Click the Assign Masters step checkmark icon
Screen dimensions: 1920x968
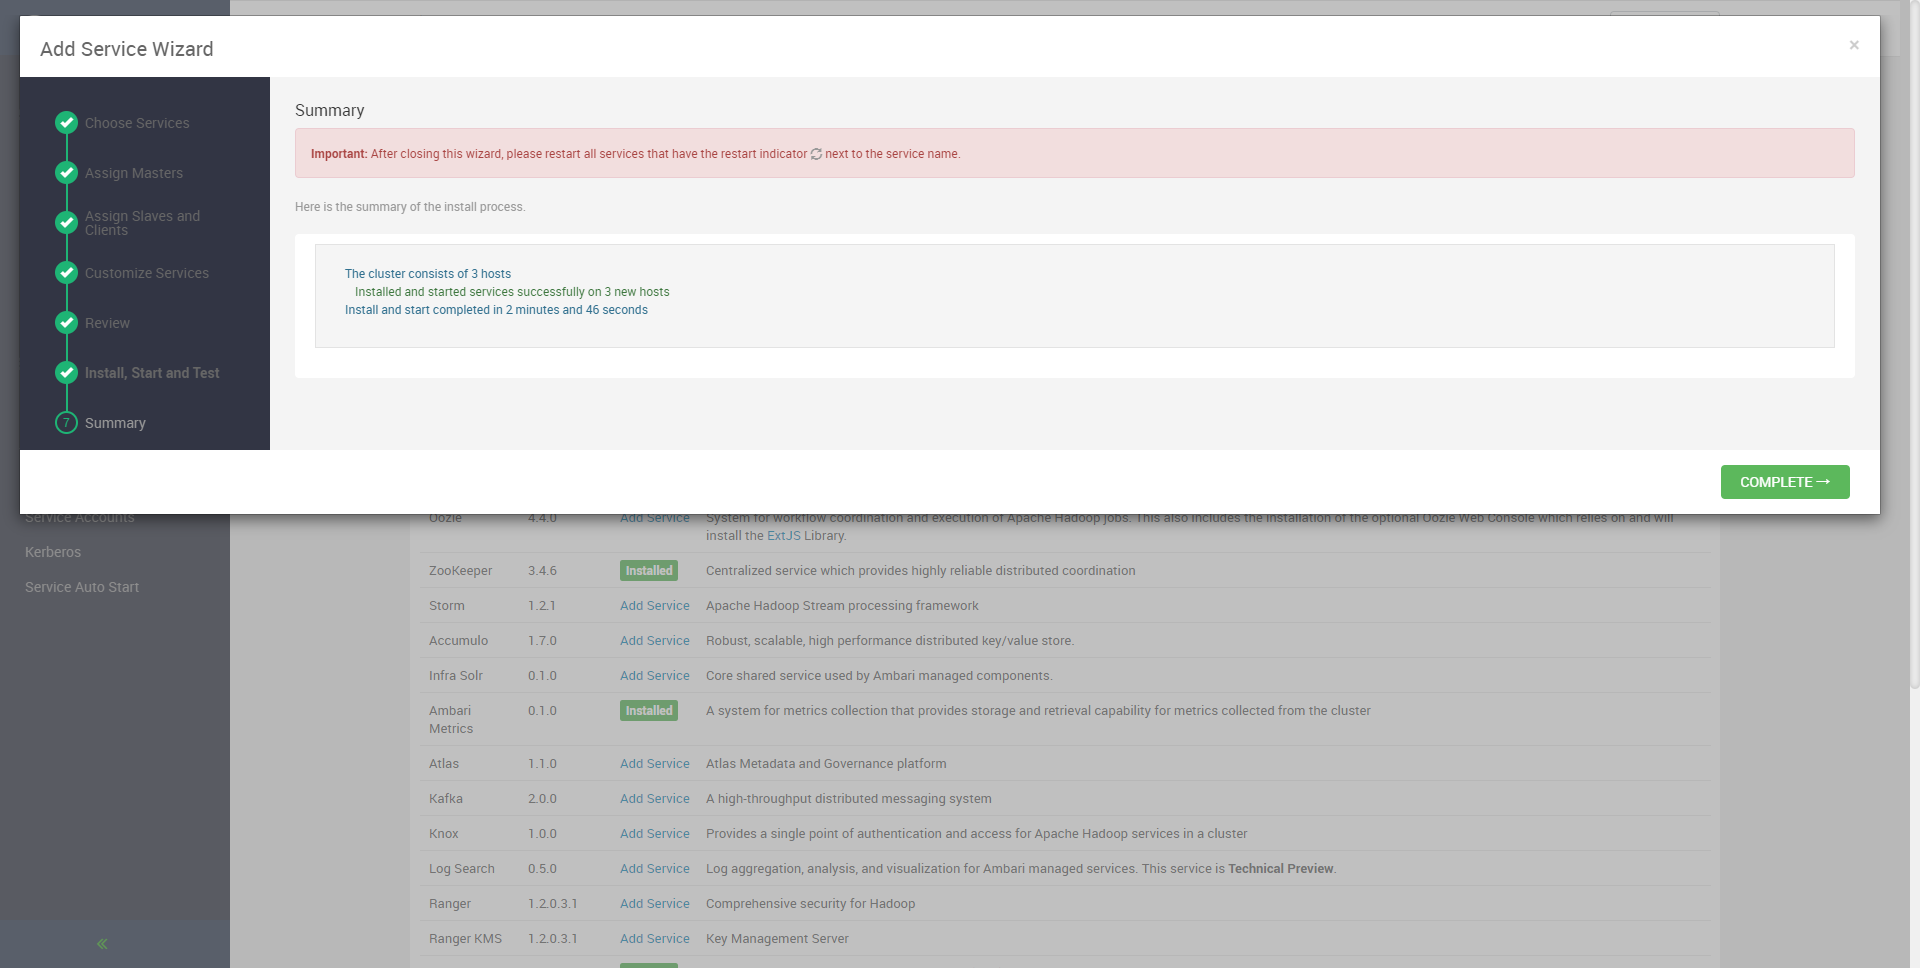point(67,173)
